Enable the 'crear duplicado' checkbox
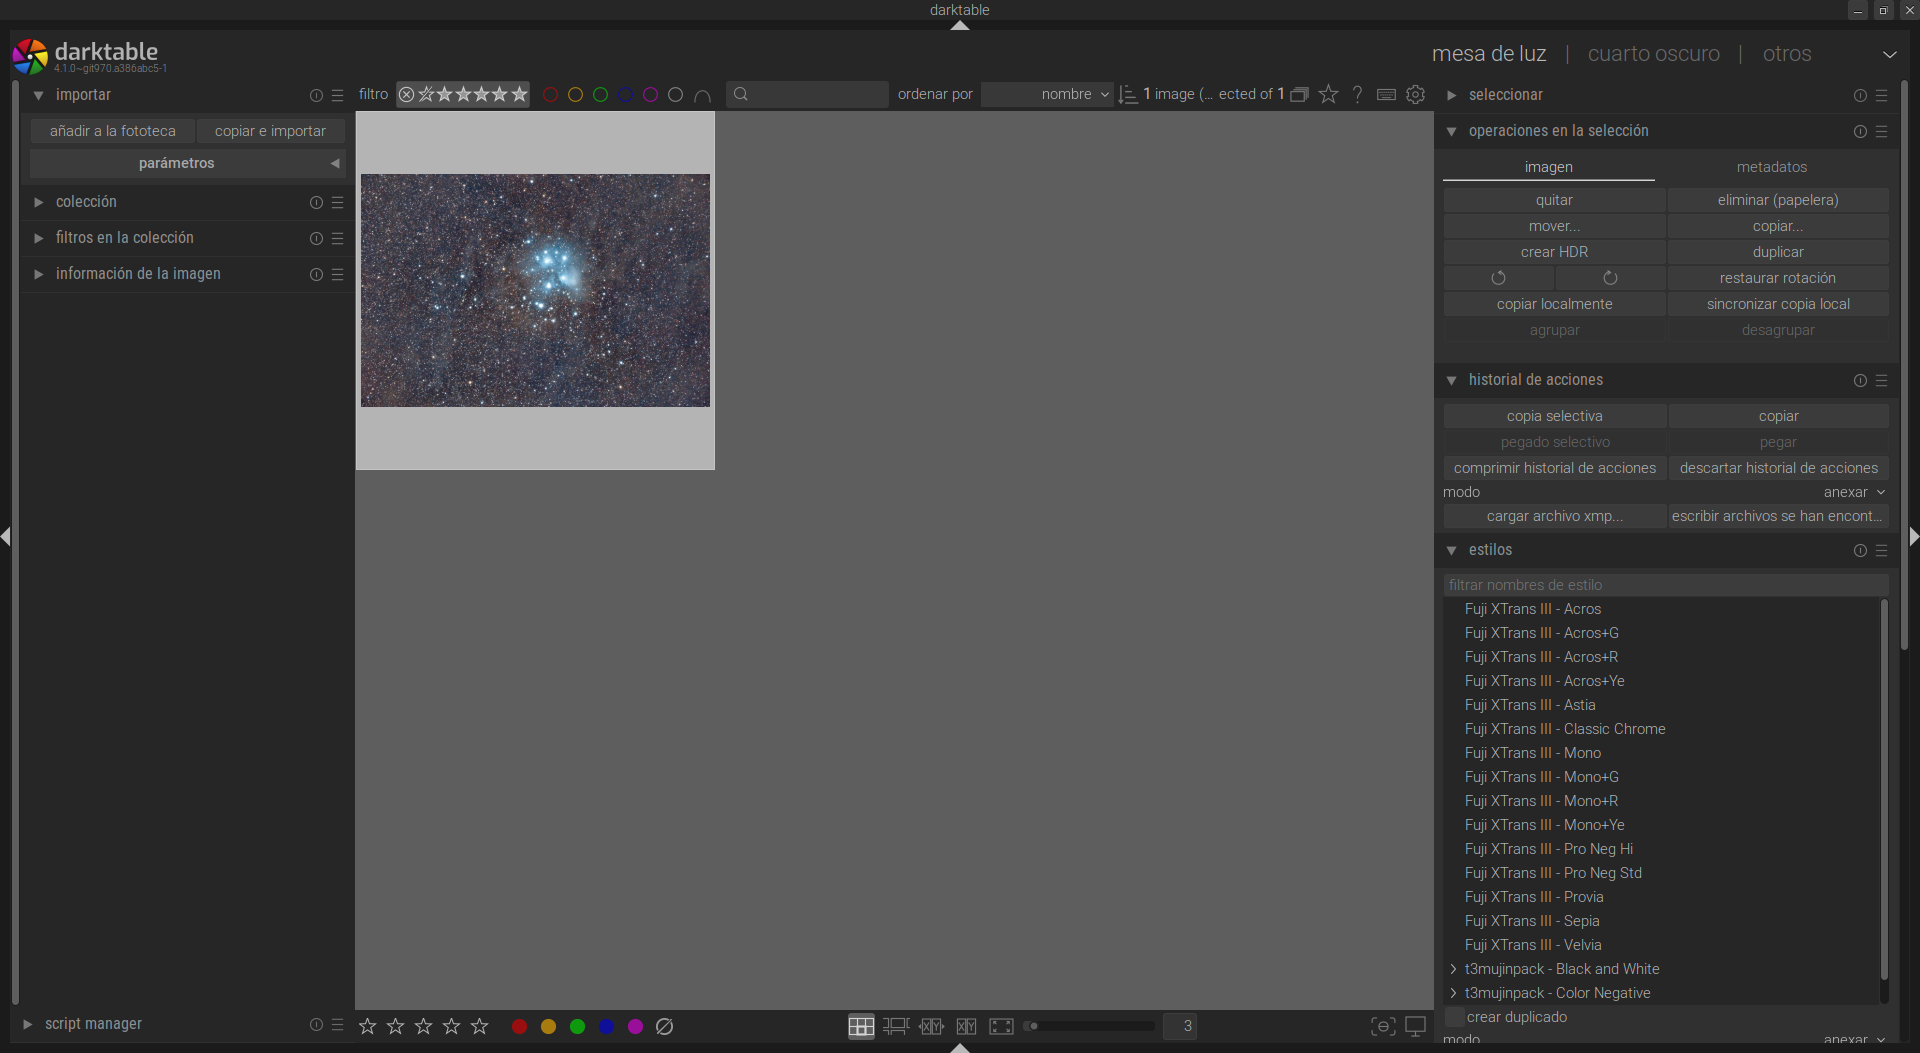 click(x=1455, y=1017)
